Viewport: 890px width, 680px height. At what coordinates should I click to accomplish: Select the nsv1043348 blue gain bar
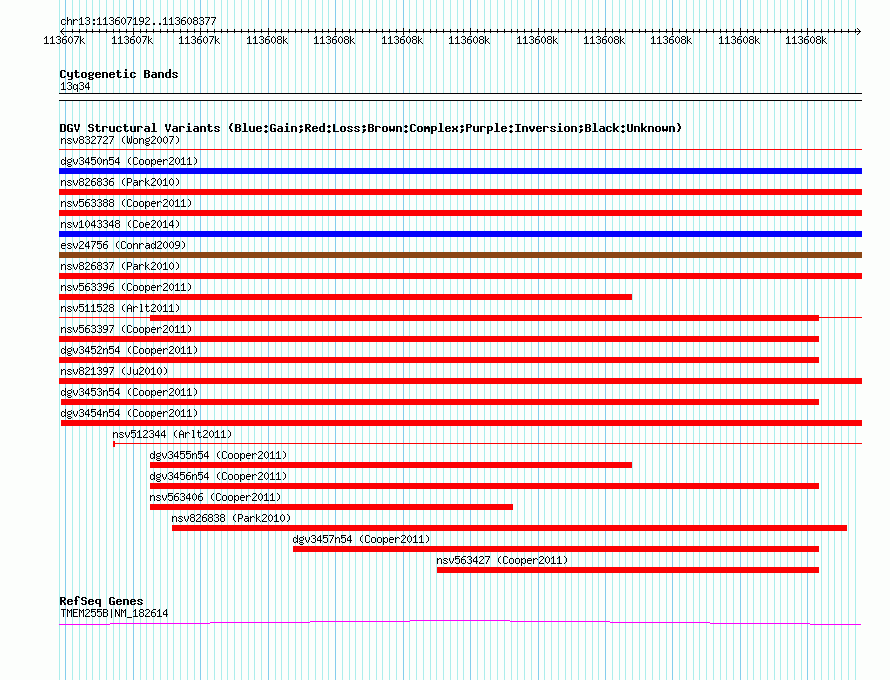click(x=460, y=234)
